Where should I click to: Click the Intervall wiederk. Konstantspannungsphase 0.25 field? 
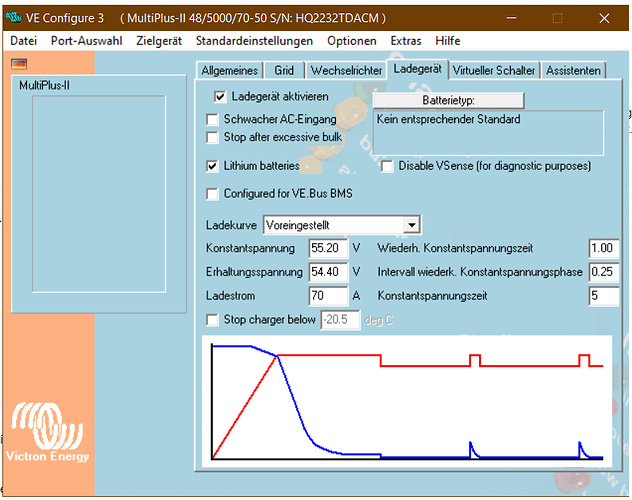click(603, 272)
